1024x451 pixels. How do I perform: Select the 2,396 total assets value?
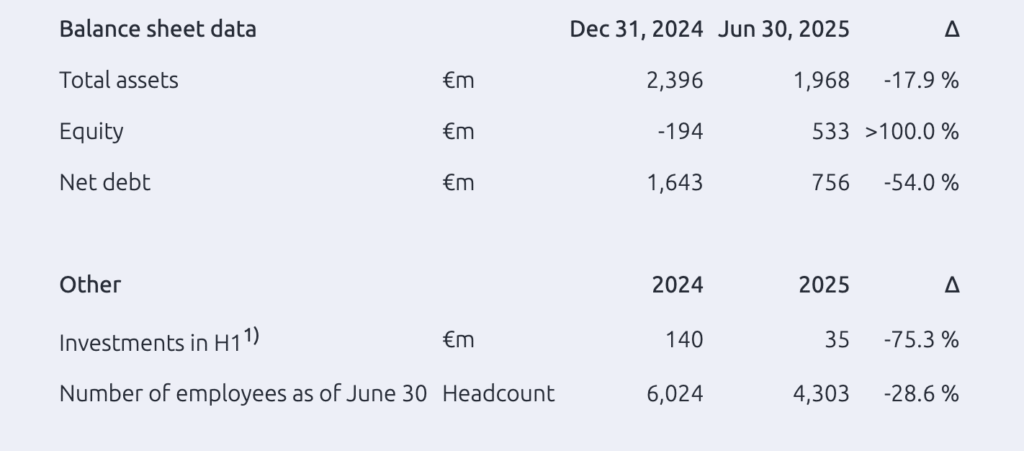pos(675,80)
